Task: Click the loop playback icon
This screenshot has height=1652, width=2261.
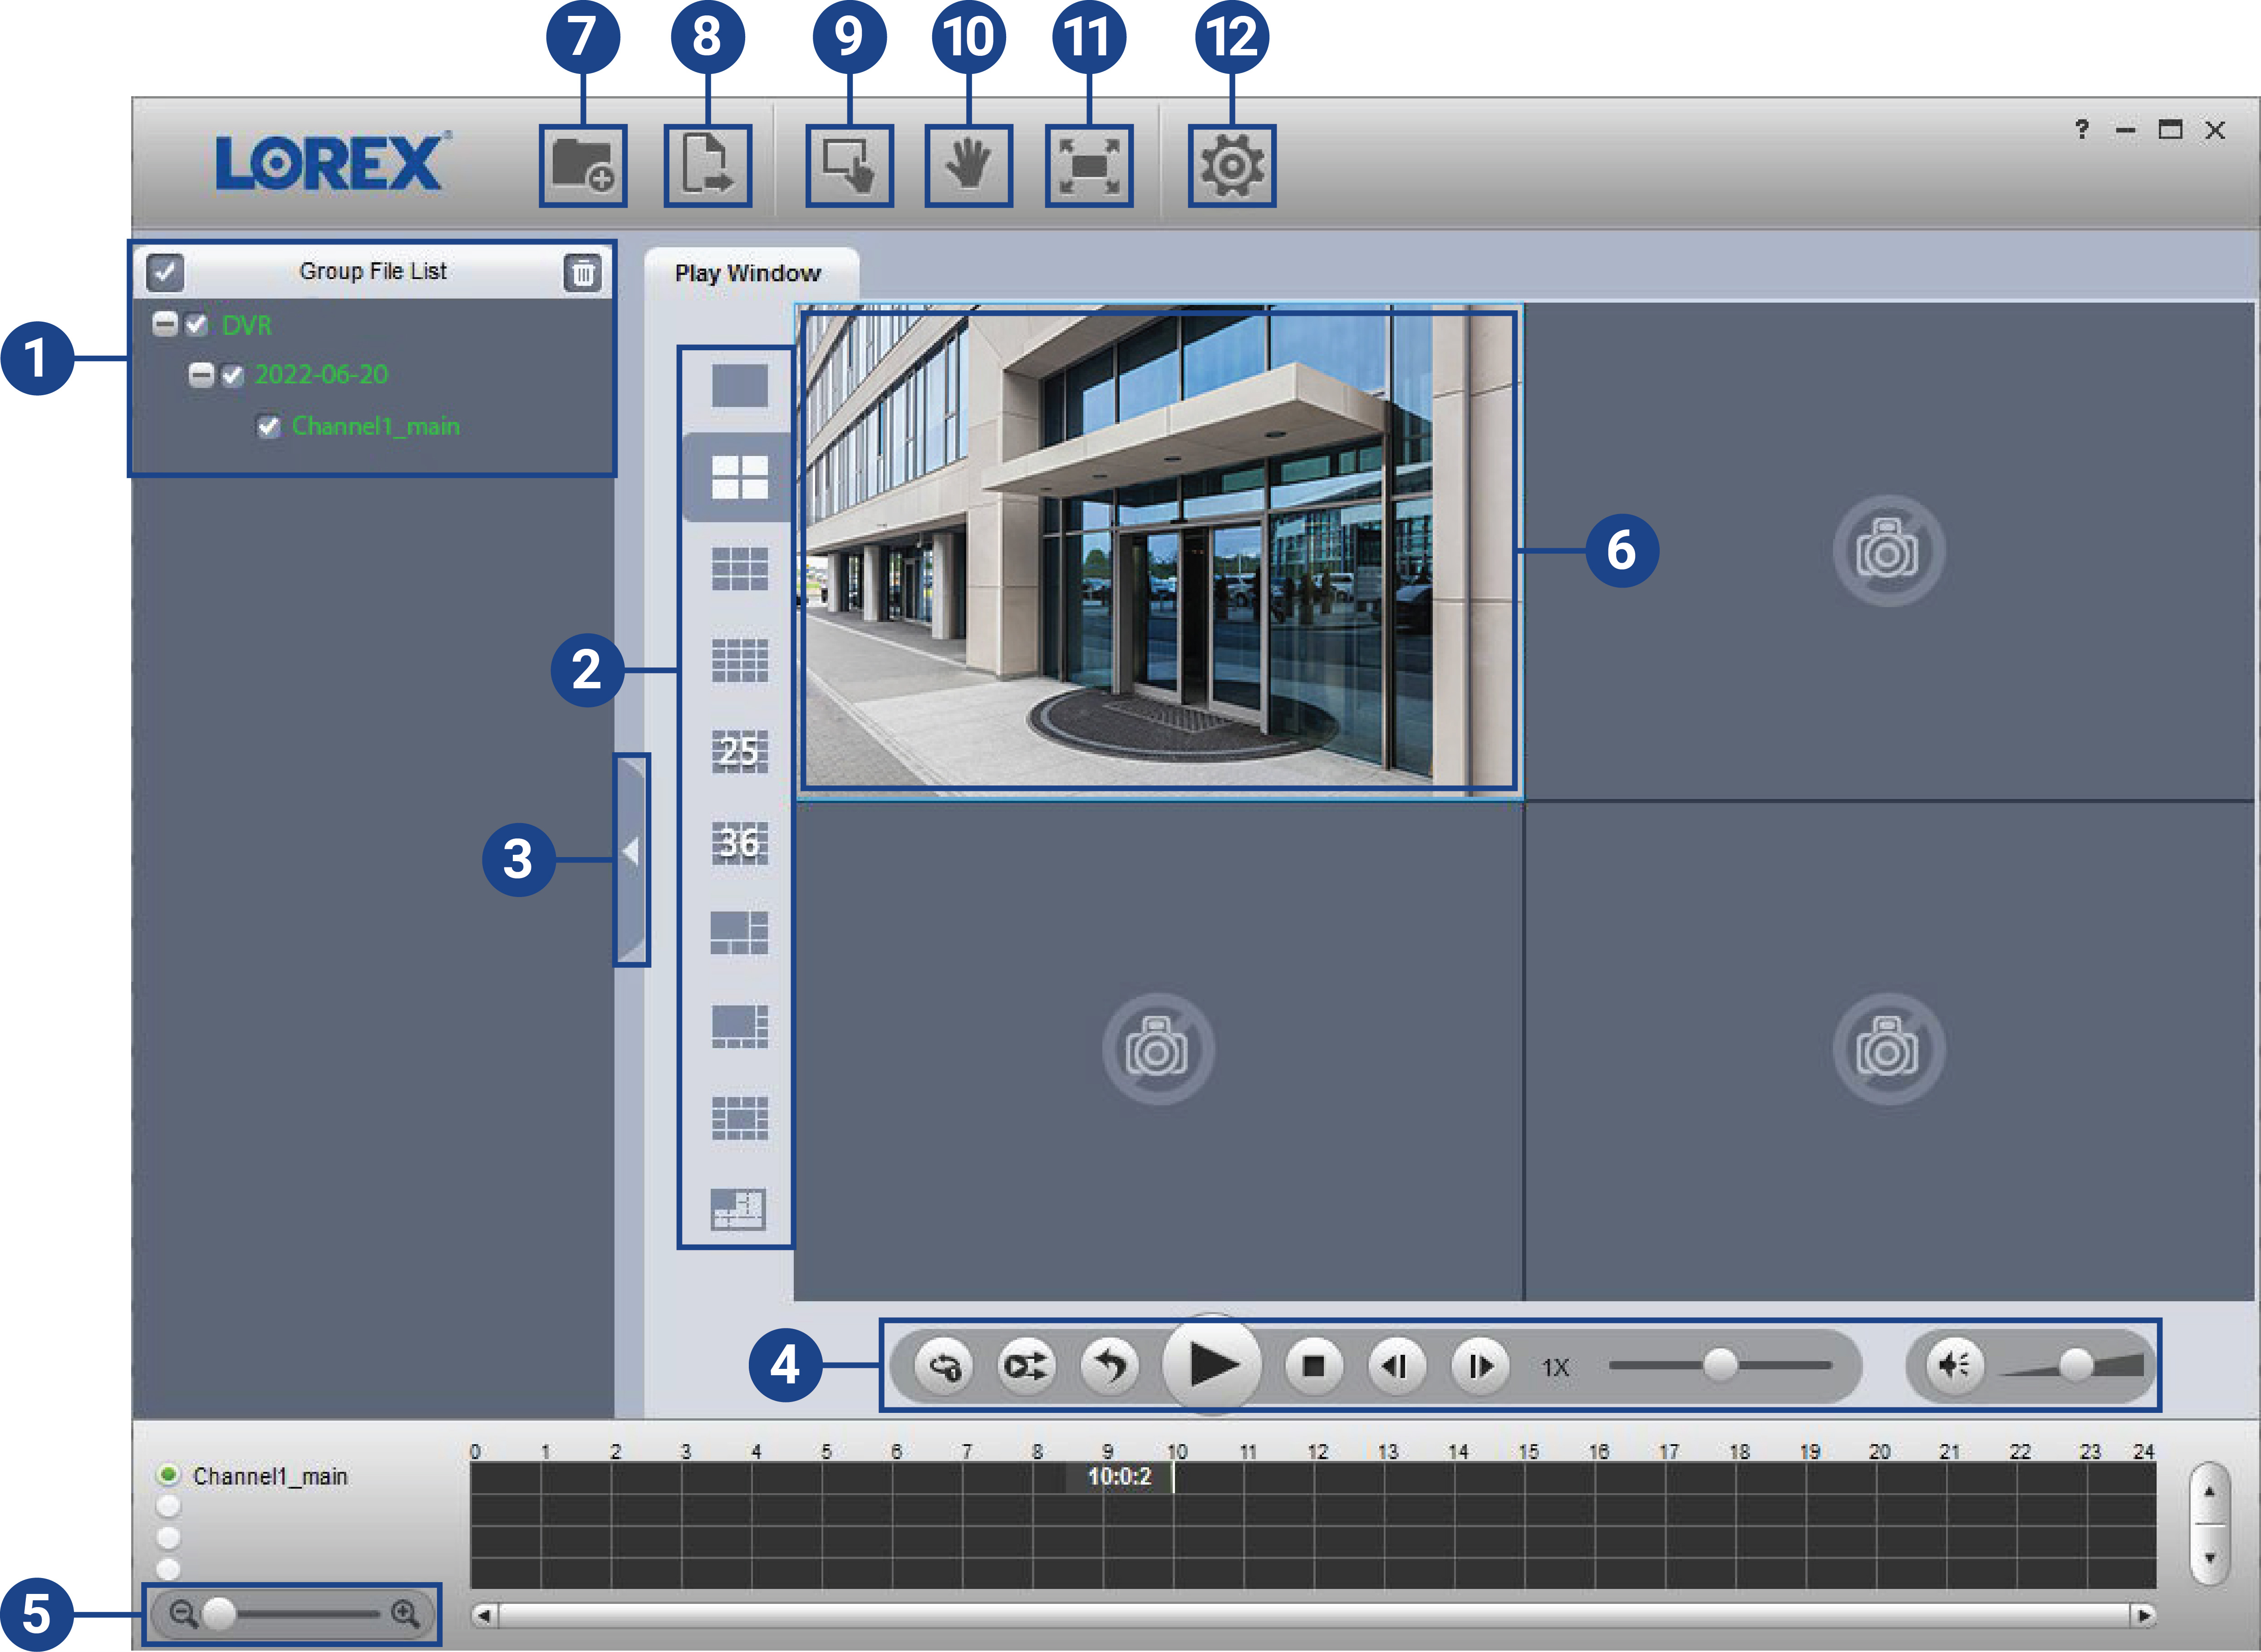Action: [x=944, y=1366]
